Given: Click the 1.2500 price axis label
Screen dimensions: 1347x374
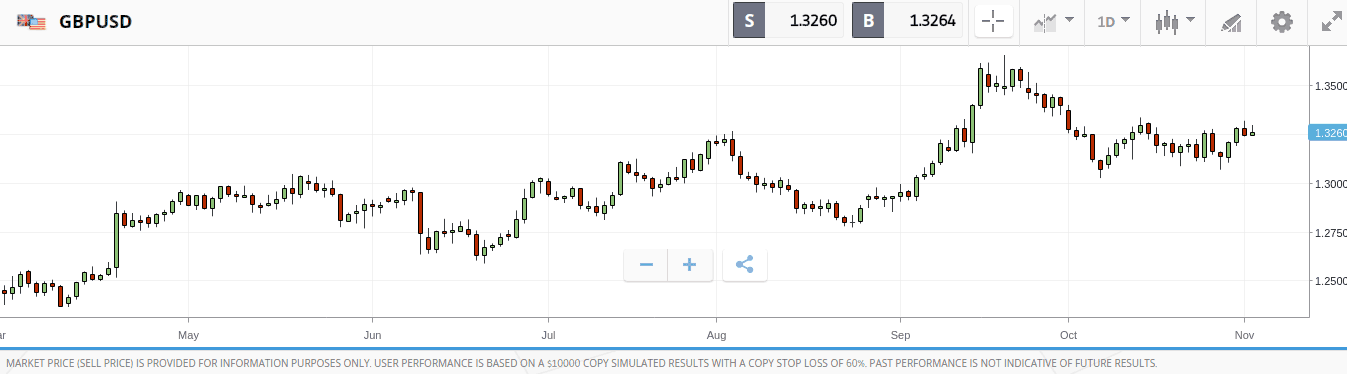Looking at the screenshot, I should (1330, 282).
